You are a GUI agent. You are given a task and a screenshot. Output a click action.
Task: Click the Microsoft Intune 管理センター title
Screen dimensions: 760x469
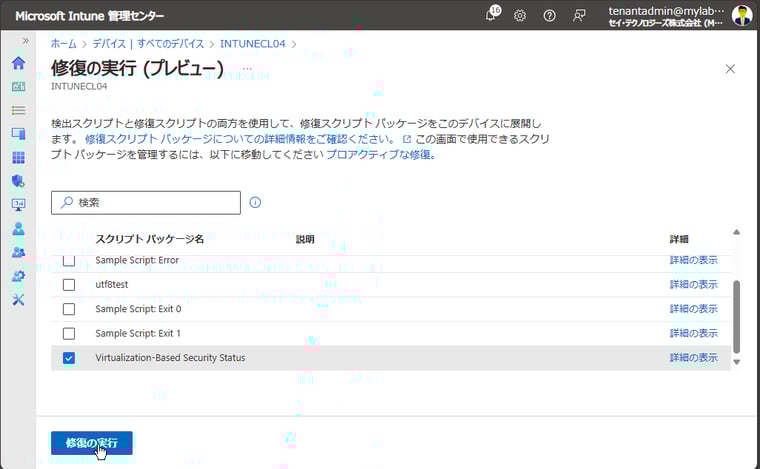90,16
